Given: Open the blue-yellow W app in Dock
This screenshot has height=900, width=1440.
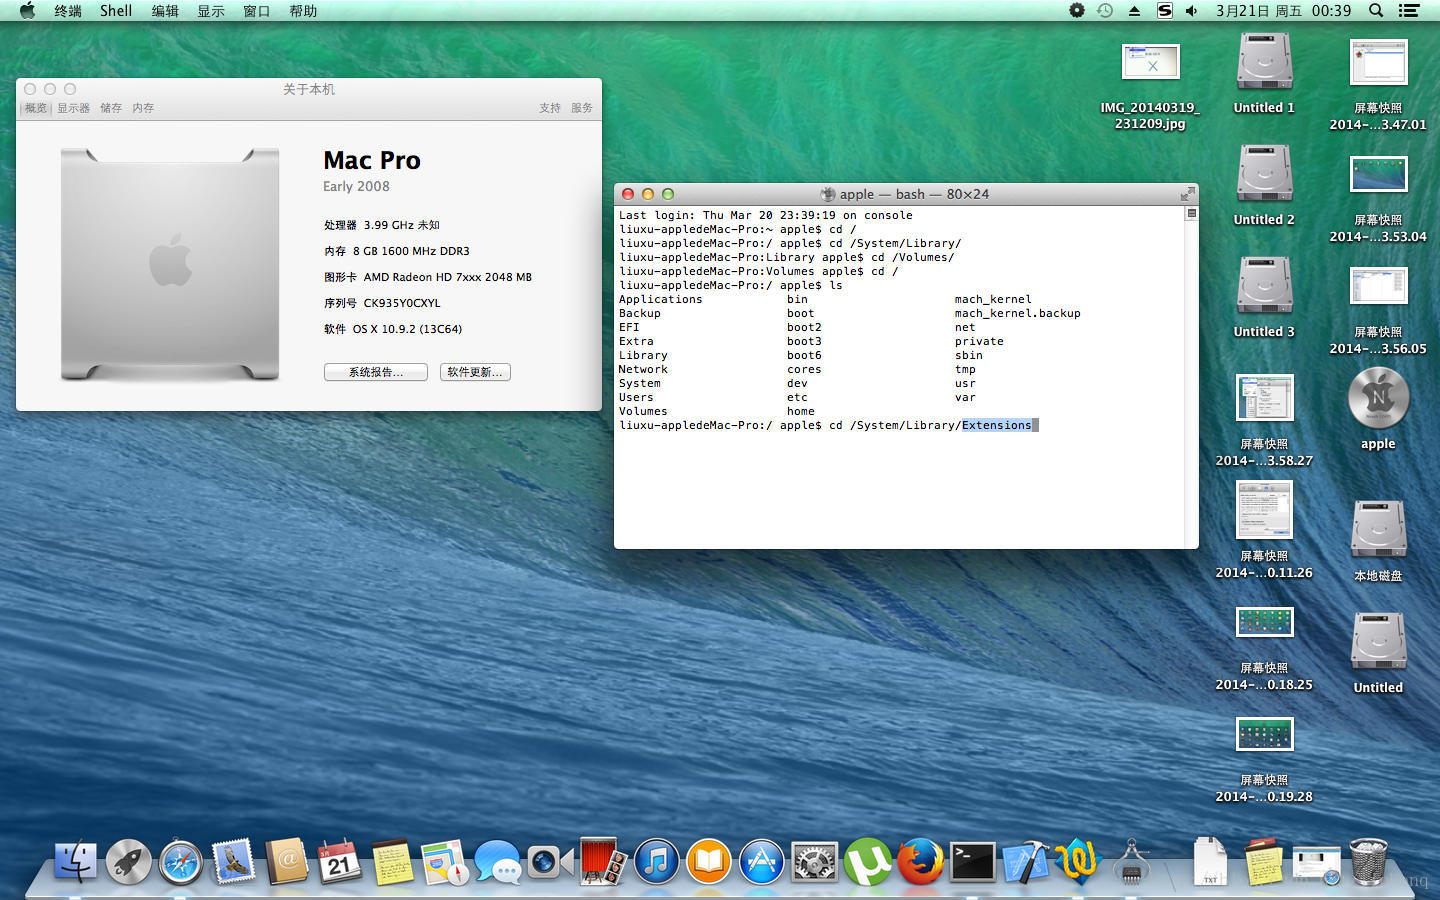Looking at the screenshot, I should (1078, 861).
